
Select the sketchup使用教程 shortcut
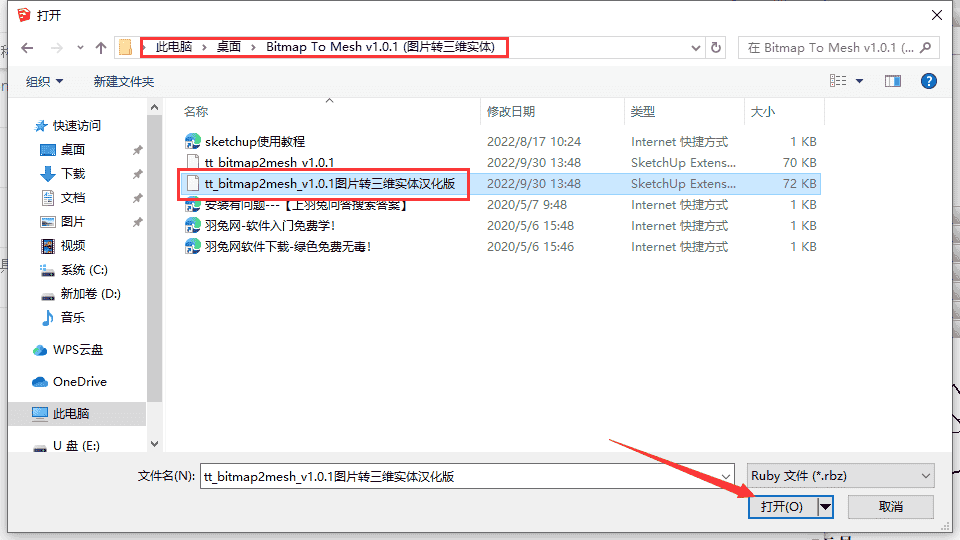tap(255, 142)
